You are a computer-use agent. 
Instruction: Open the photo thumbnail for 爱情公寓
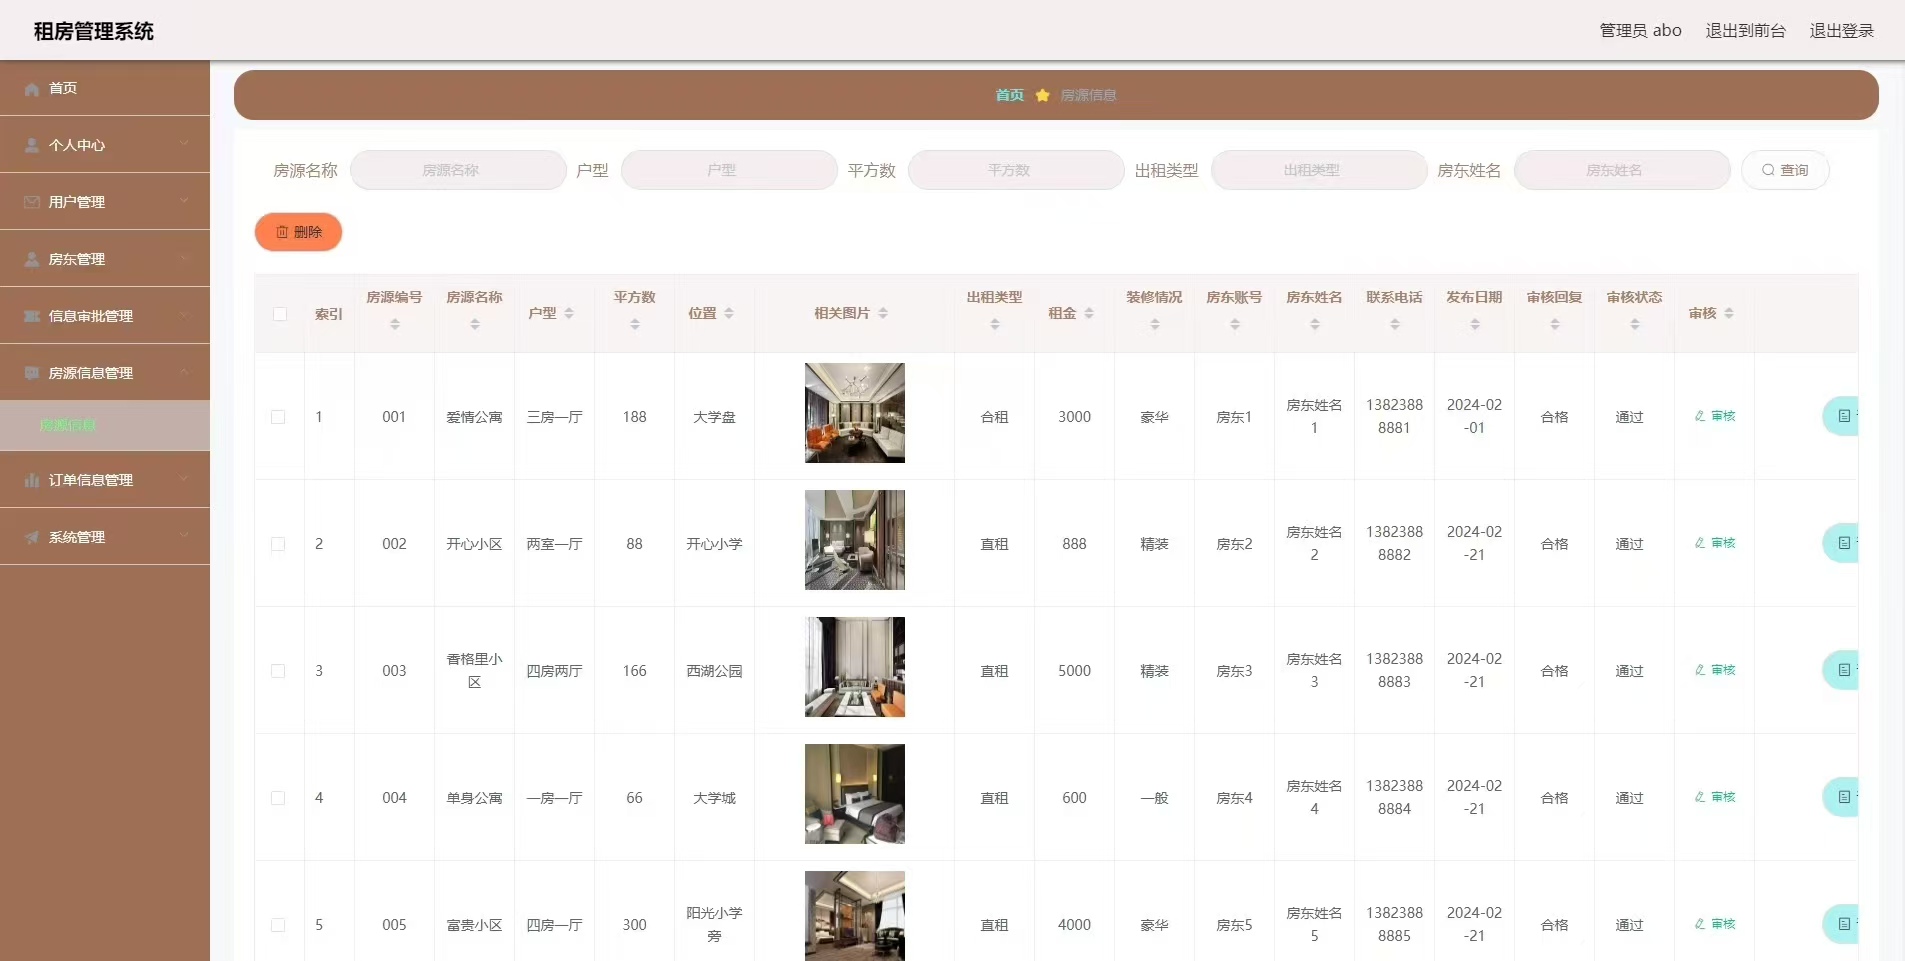point(855,413)
